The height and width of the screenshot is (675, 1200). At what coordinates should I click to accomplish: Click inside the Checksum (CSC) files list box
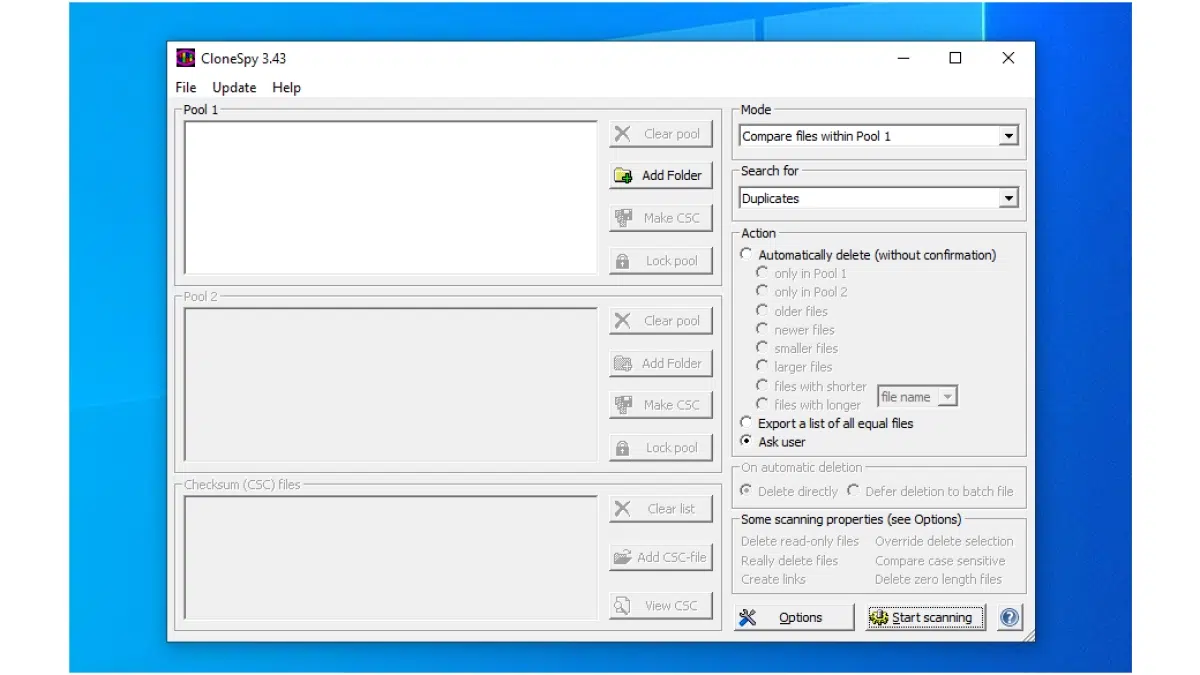coord(391,557)
